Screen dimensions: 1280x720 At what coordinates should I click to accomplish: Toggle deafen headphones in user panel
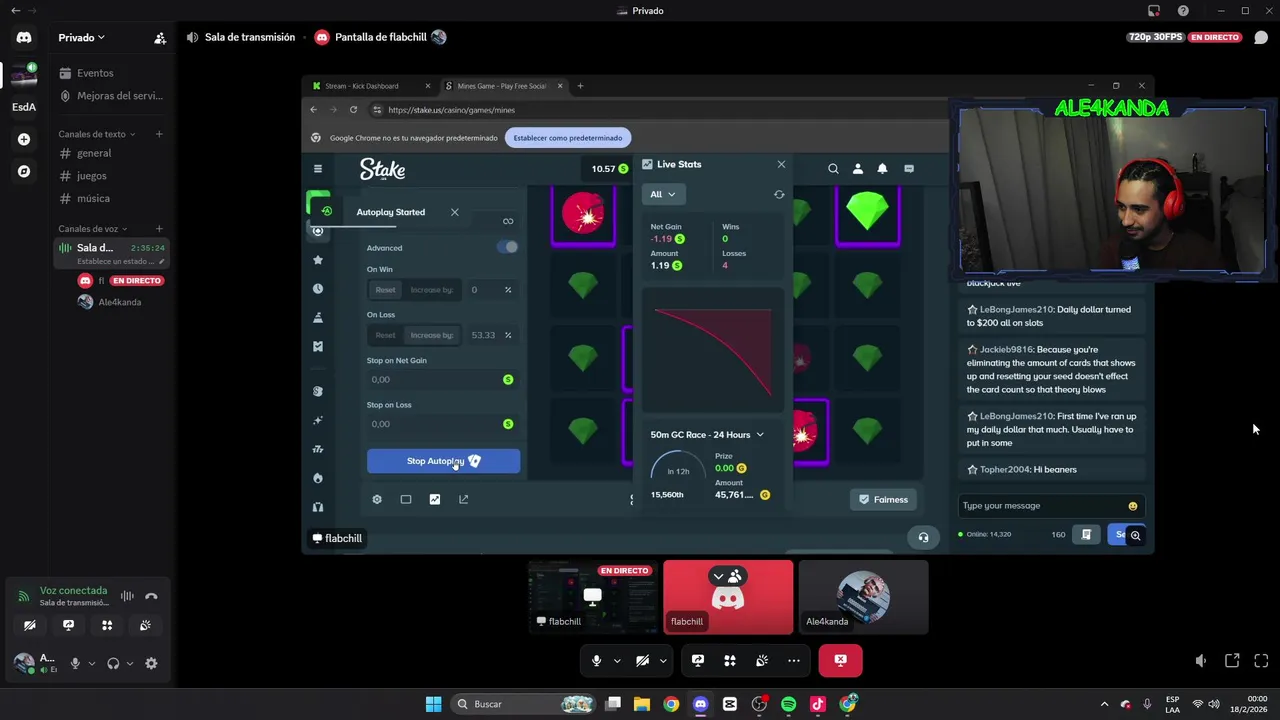[x=113, y=663]
